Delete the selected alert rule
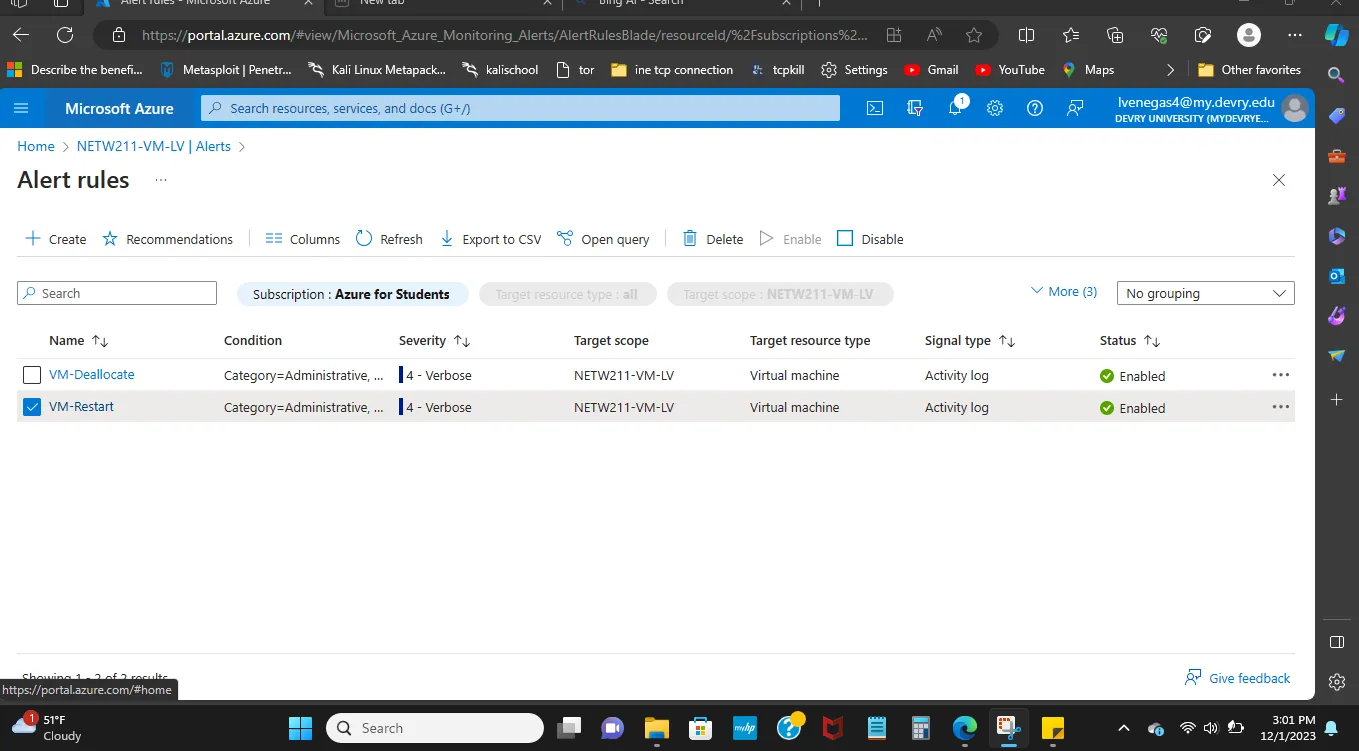 [713, 239]
